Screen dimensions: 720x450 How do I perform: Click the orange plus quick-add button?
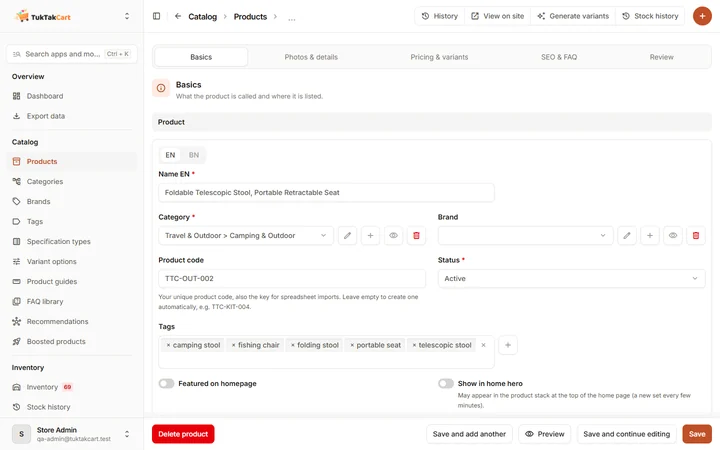click(x=702, y=16)
